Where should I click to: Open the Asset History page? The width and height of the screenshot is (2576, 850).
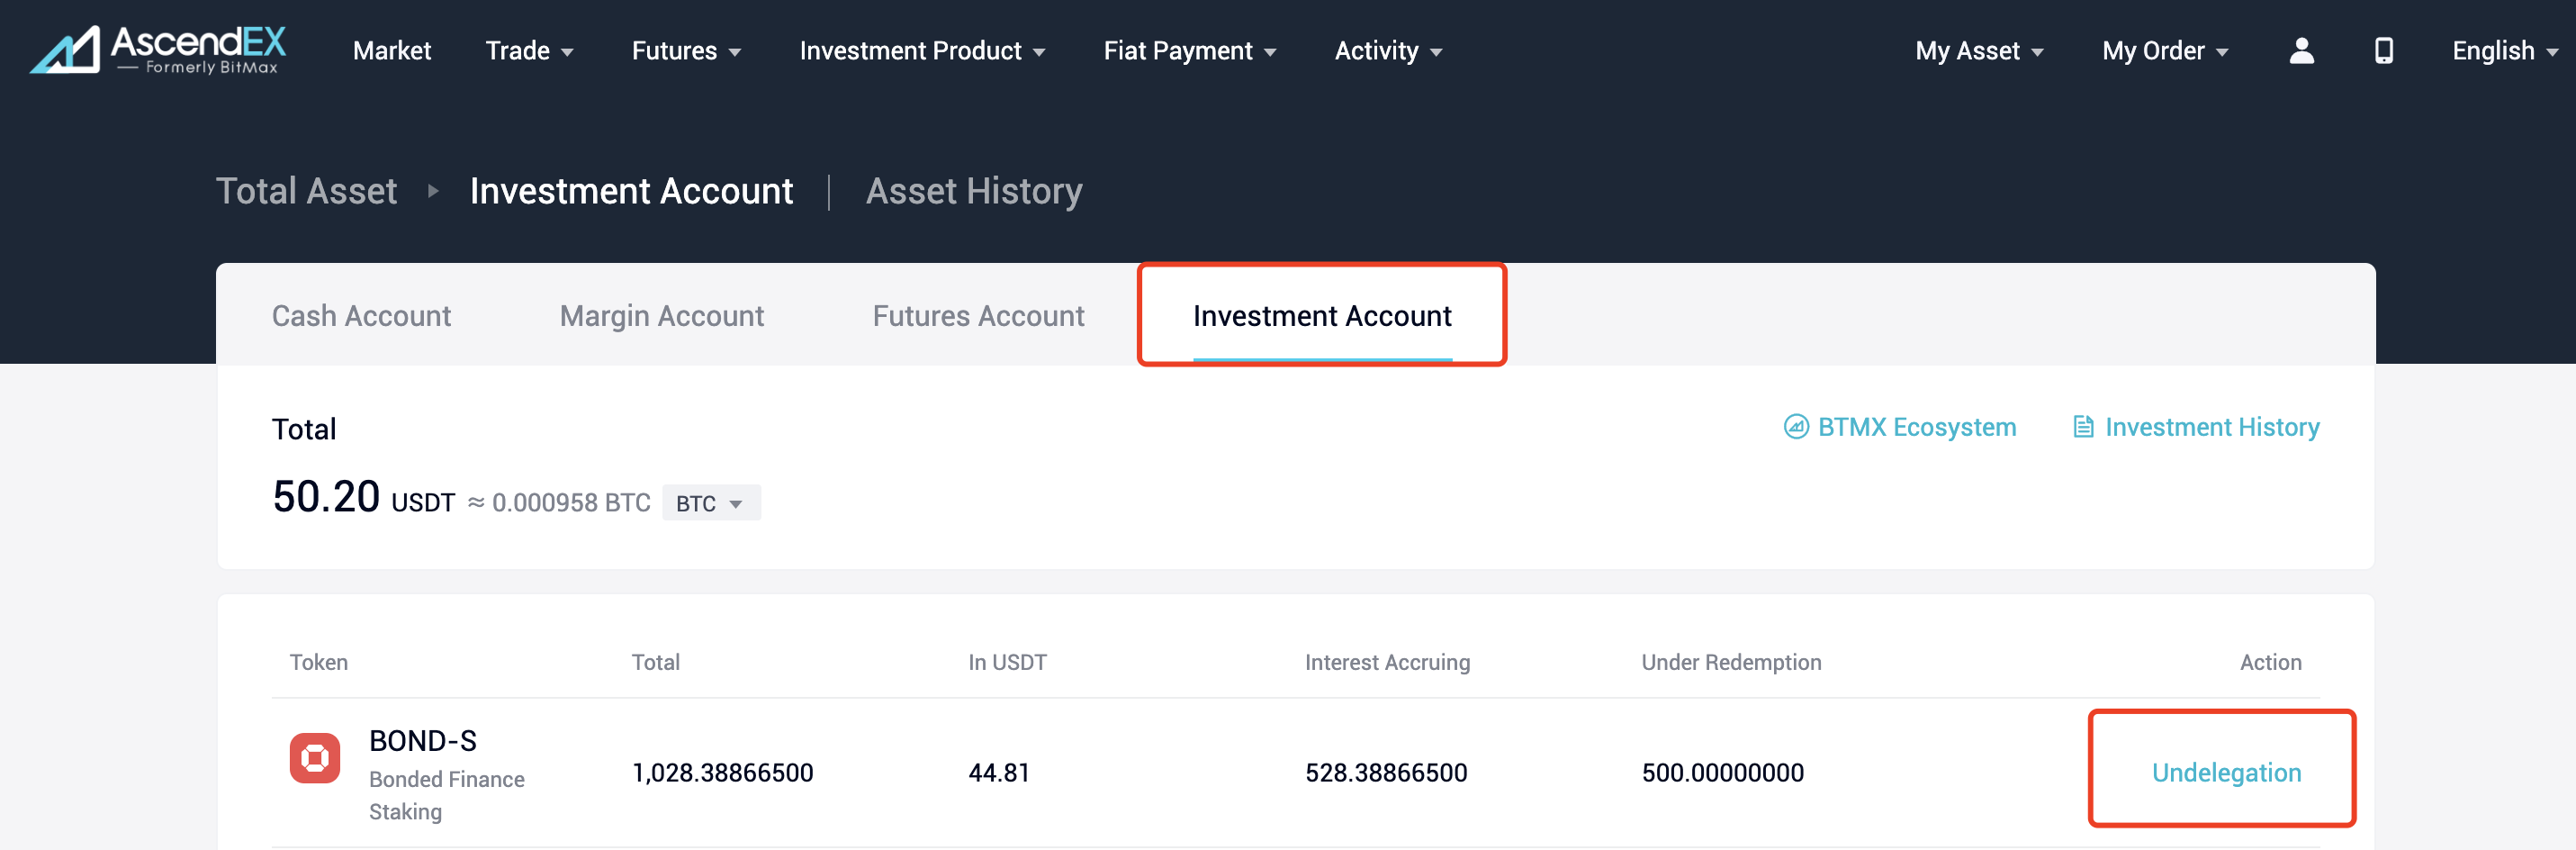(x=974, y=191)
